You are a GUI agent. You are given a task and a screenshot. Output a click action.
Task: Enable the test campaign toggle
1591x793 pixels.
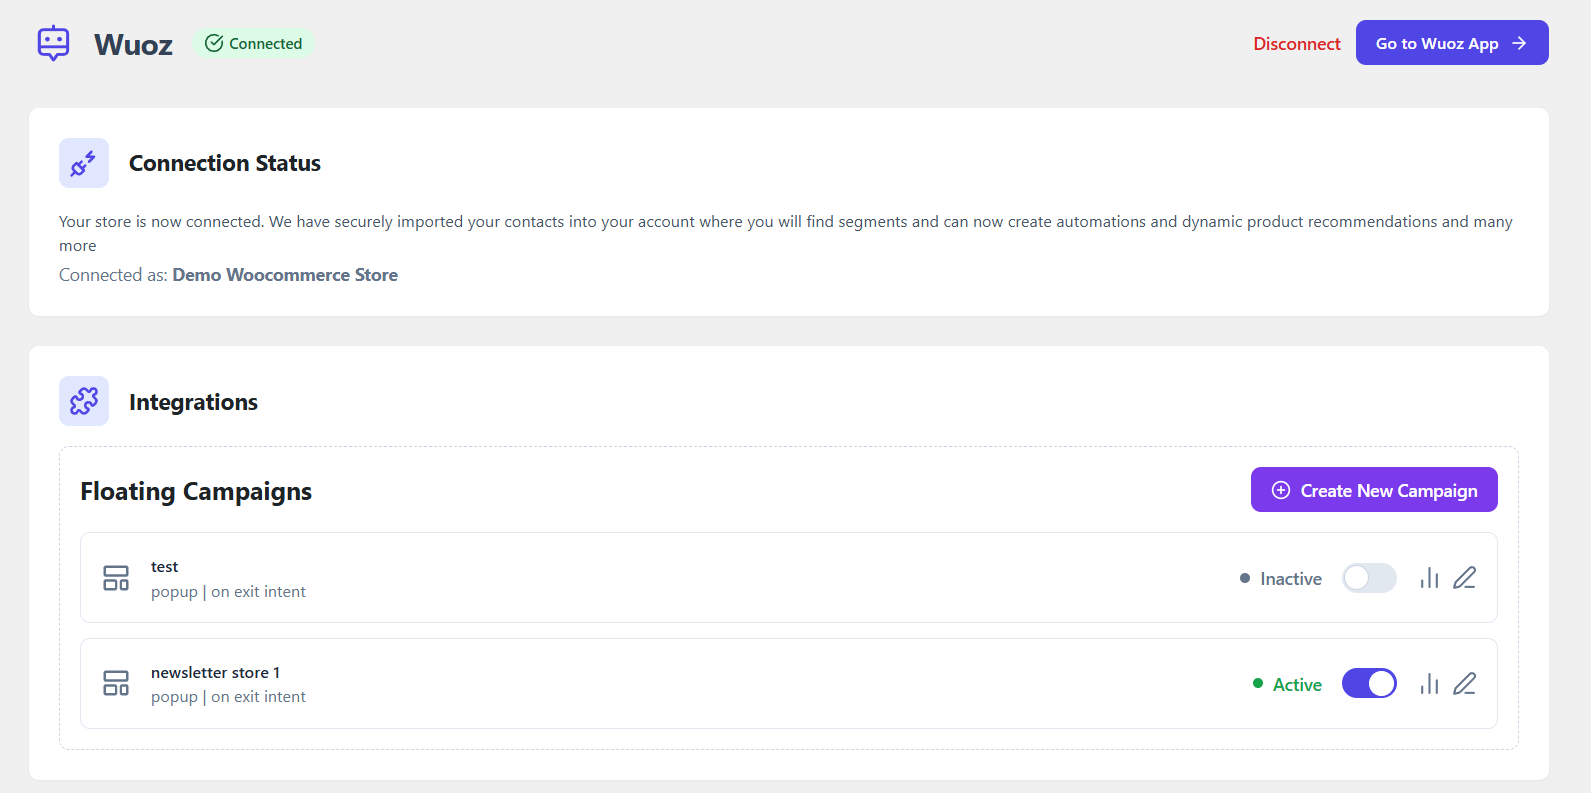click(x=1369, y=578)
